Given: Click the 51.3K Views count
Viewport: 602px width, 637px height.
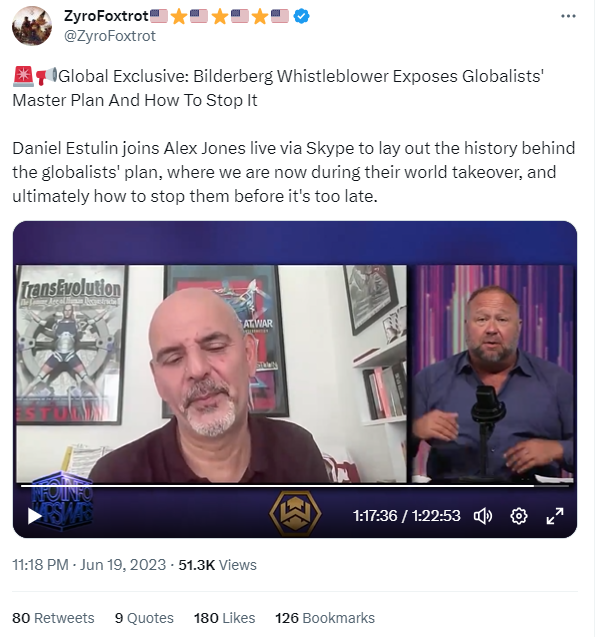Looking at the screenshot, I should point(217,565).
